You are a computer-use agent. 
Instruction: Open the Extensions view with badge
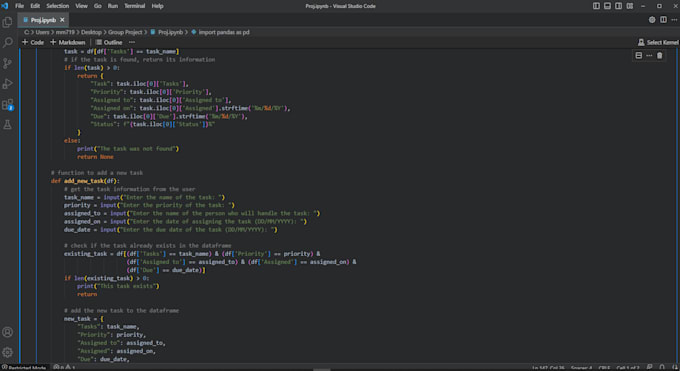coord(7,105)
